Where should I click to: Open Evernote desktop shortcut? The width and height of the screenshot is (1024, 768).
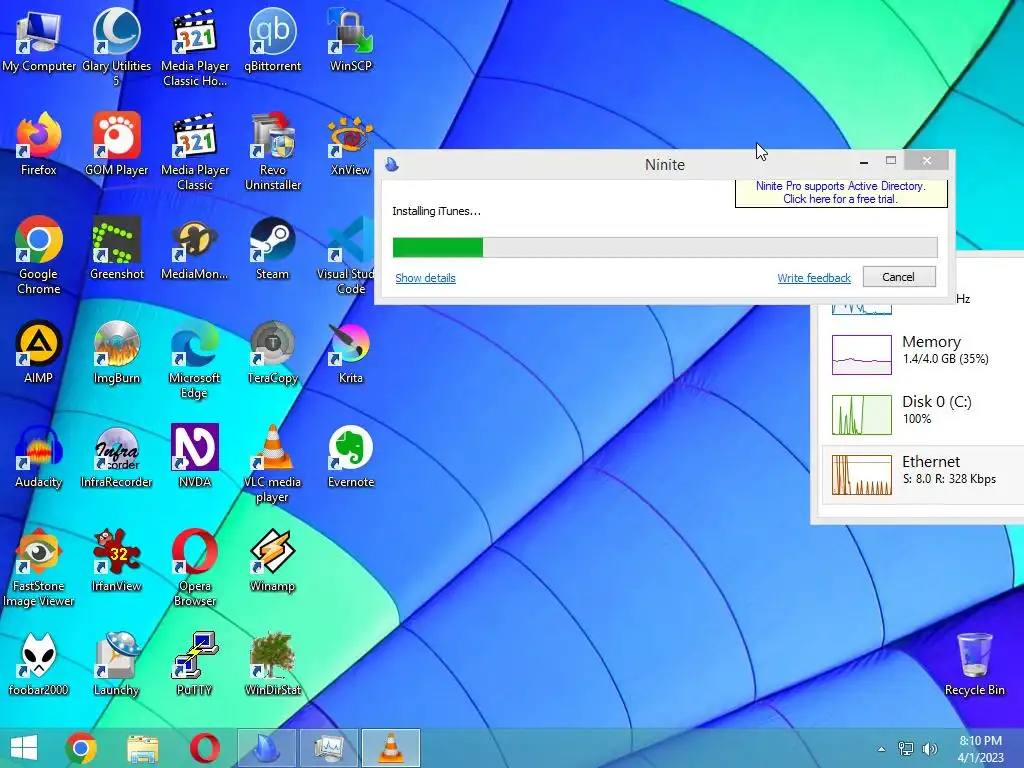[x=351, y=456]
